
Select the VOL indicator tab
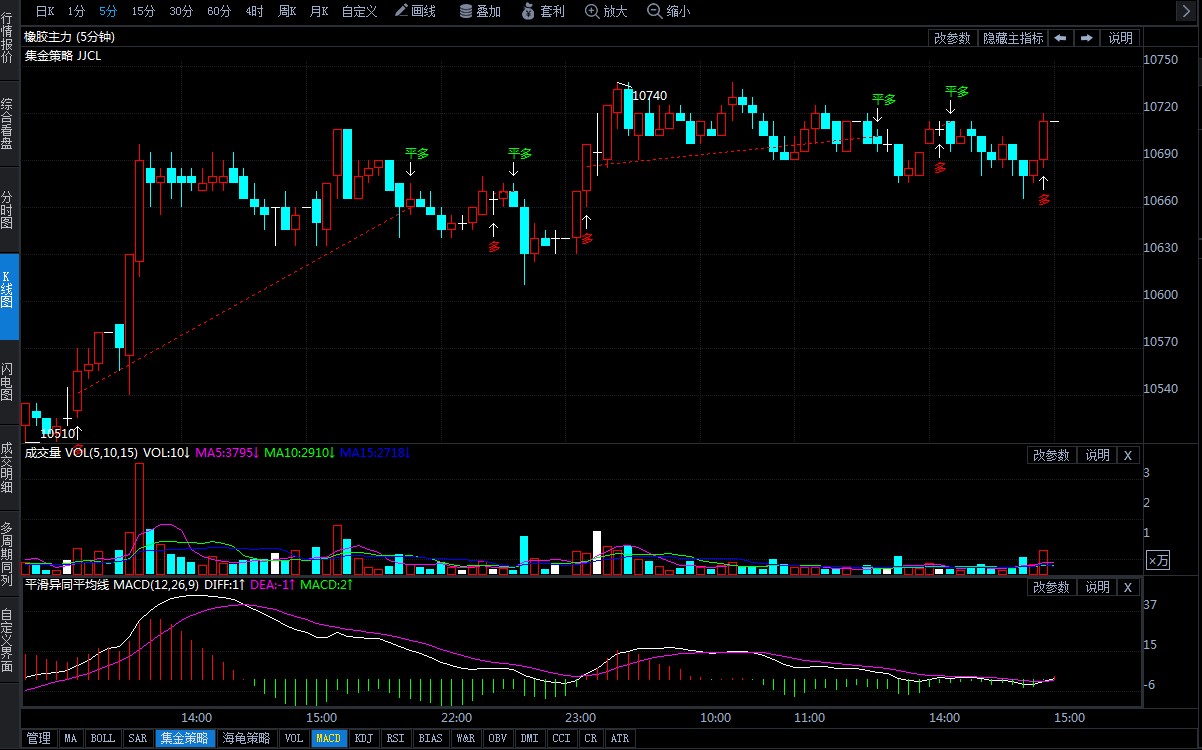pyautogui.click(x=294, y=739)
